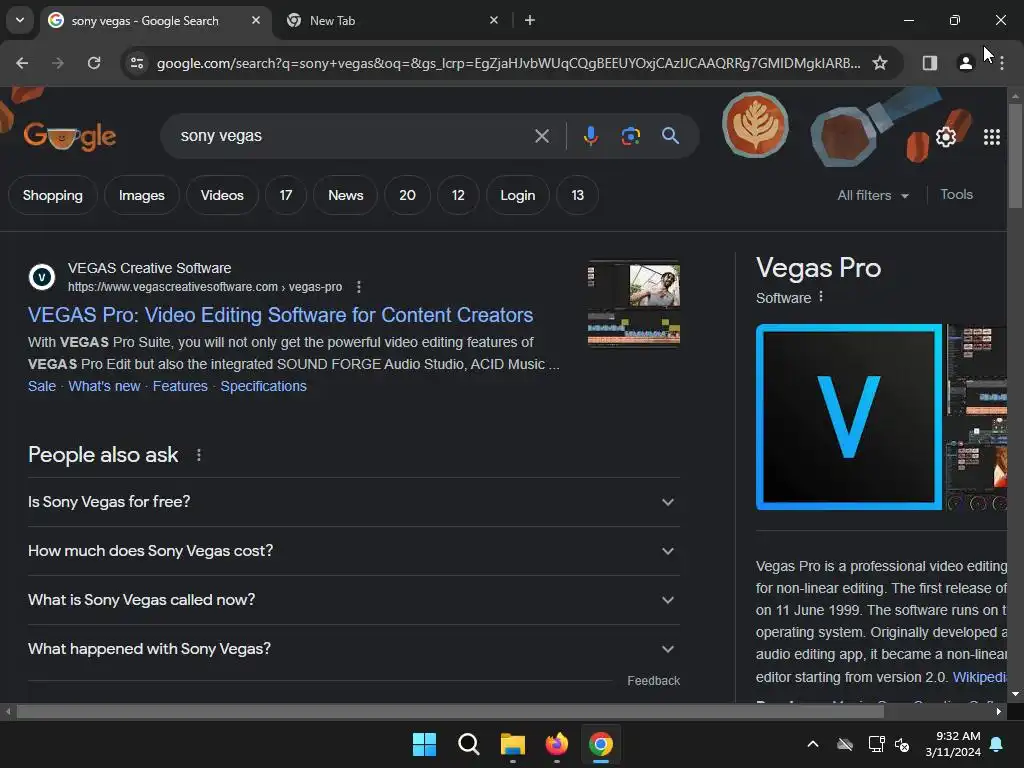Open Google quick settings gear

pyautogui.click(x=946, y=136)
